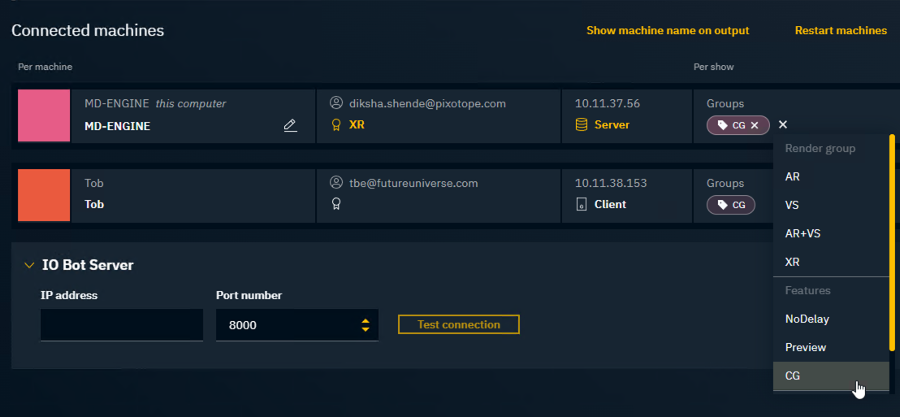Click the IP address input field
900x418 pixels.
coord(121,325)
